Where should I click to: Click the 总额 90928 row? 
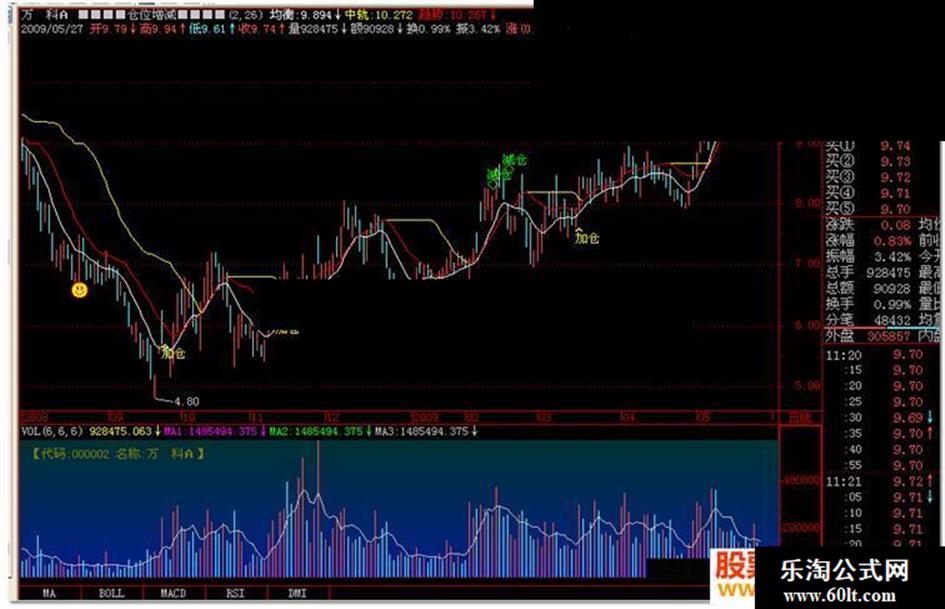pyautogui.click(x=868, y=288)
